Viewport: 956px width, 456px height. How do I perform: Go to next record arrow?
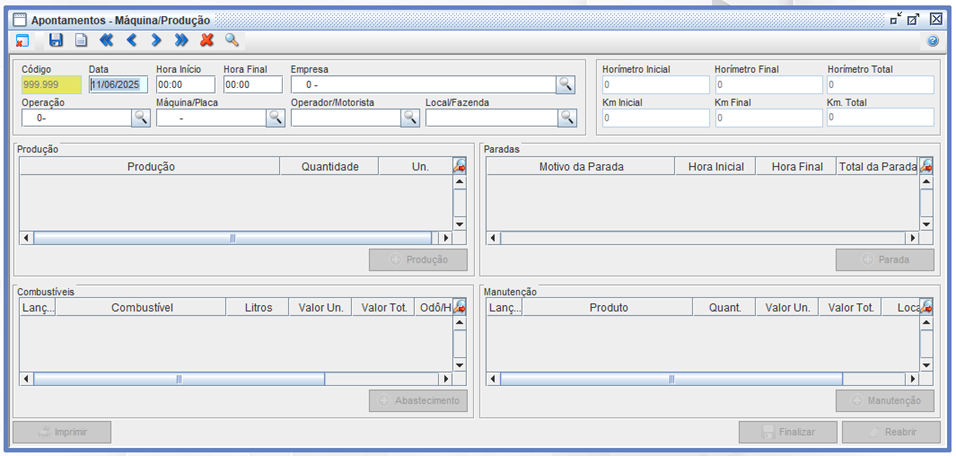(x=156, y=40)
